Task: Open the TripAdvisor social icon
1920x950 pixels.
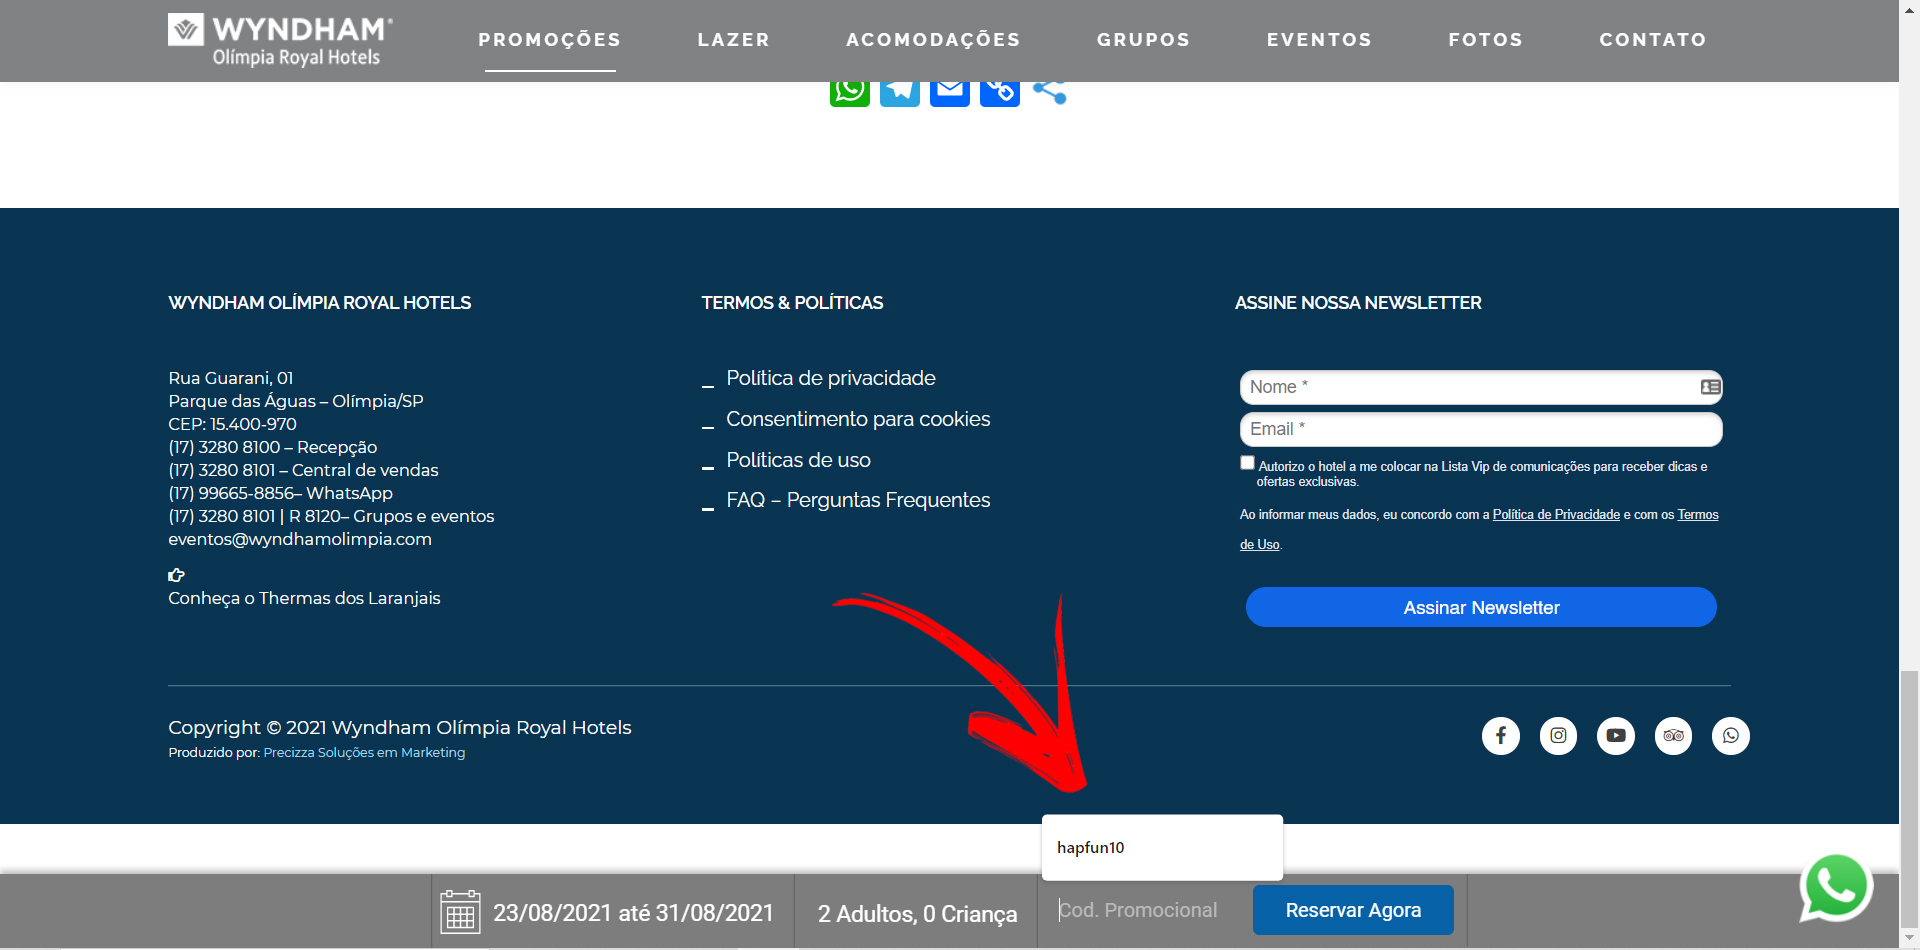Action: coord(1673,736)
